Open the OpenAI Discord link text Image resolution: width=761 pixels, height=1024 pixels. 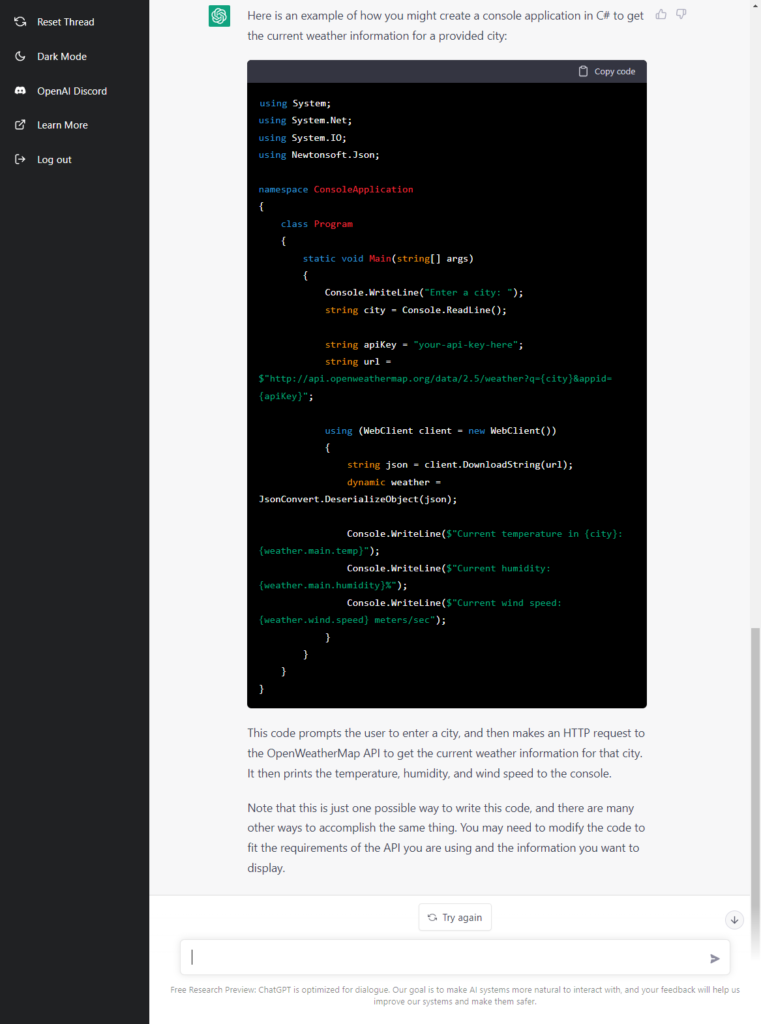click(72, 91)
